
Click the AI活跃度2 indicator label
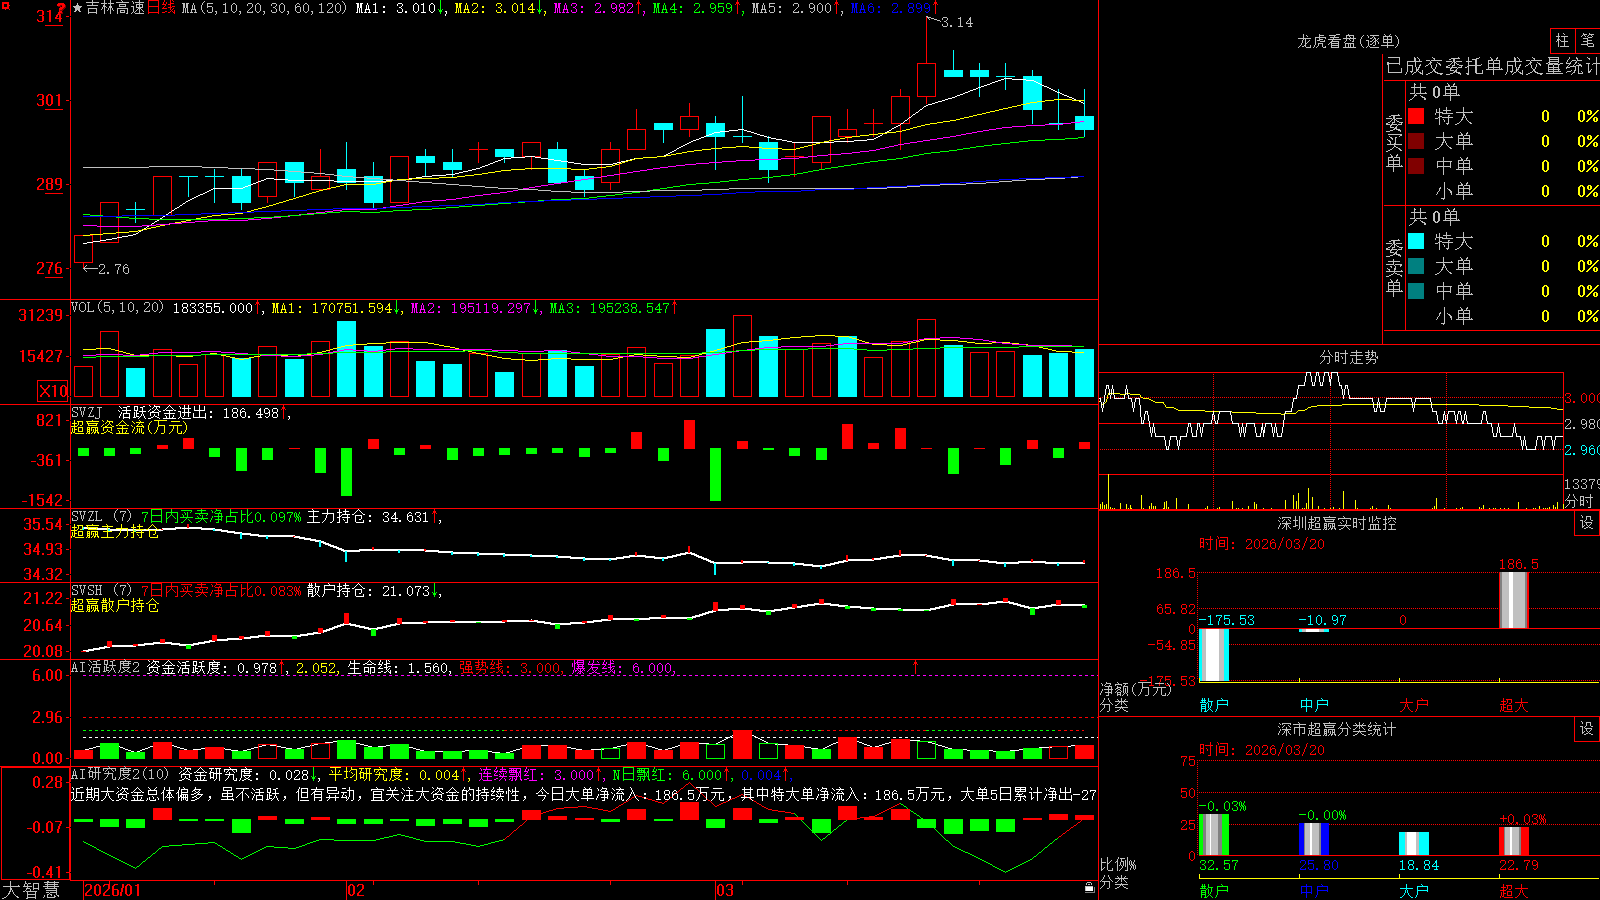[106, 667]
